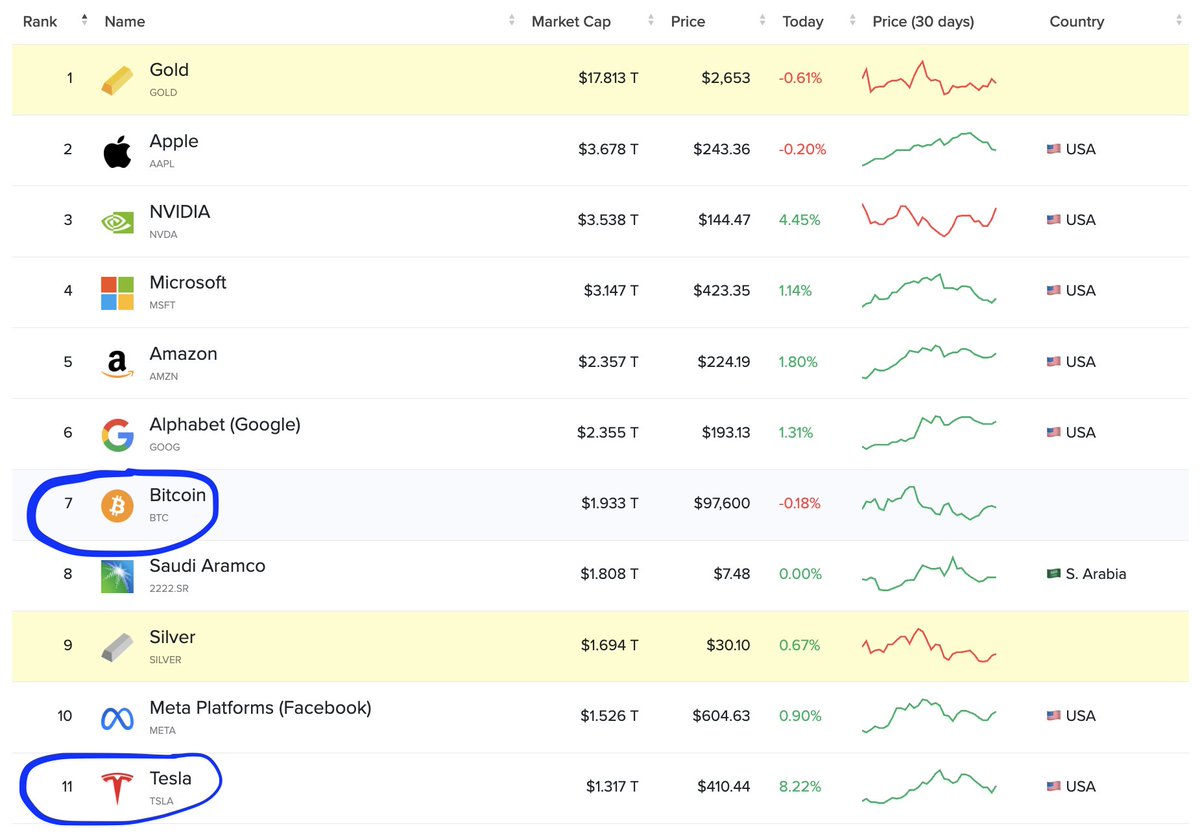The height and width of the screenshot is (835, 1200).
Task: Open the Silver asset link
Action: click(x=173, y=637)
